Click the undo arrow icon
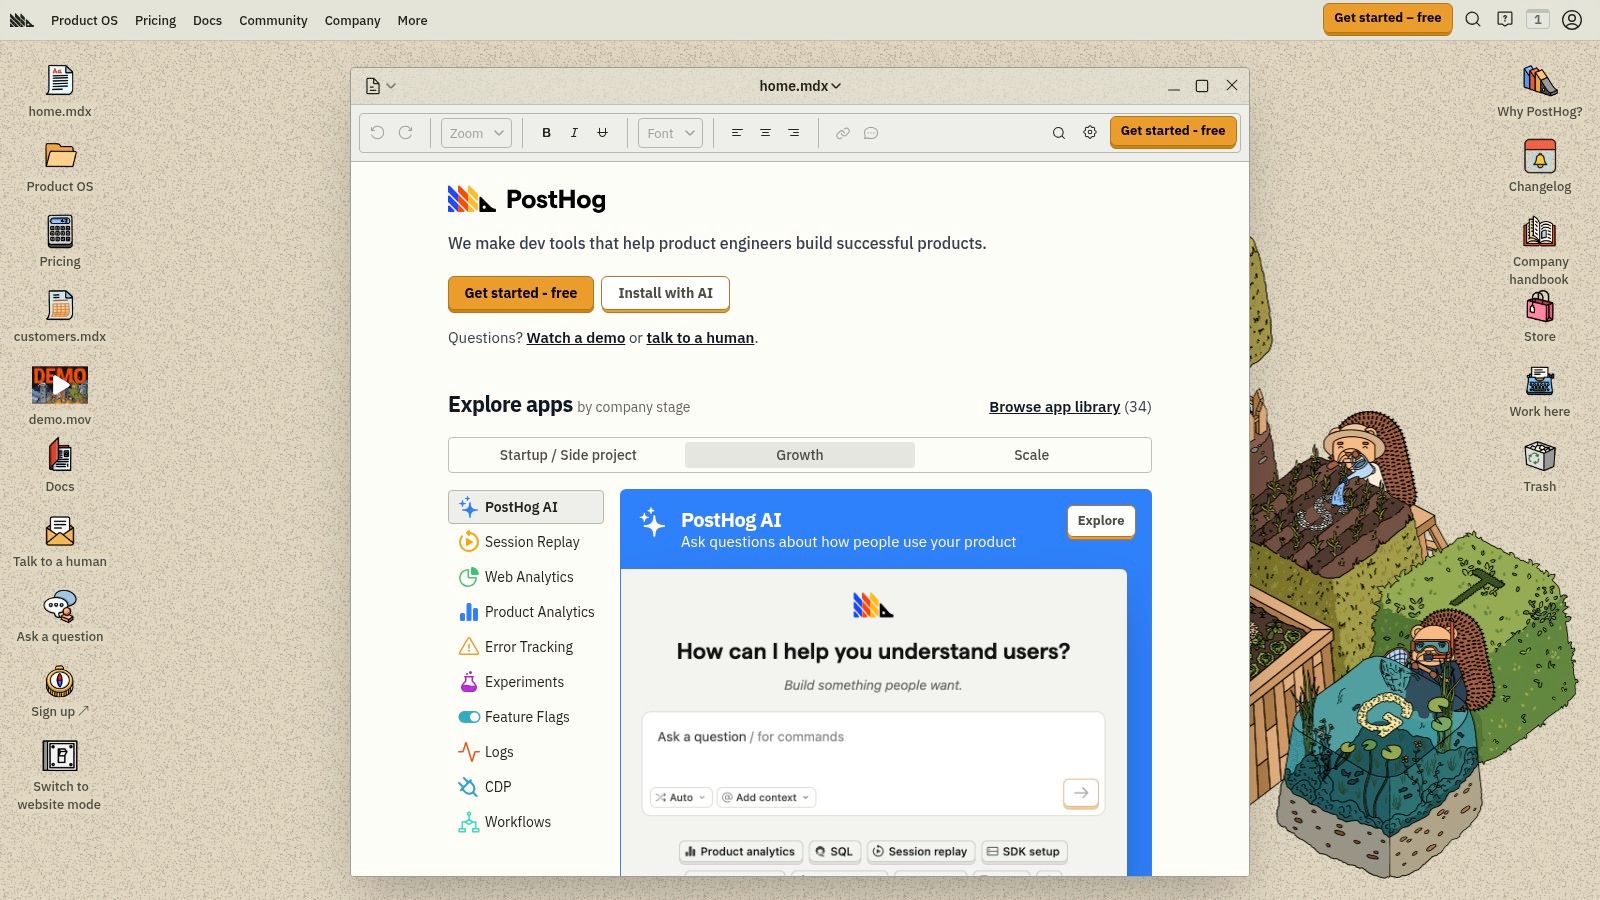1600x900 pixels. coord(377,133)
